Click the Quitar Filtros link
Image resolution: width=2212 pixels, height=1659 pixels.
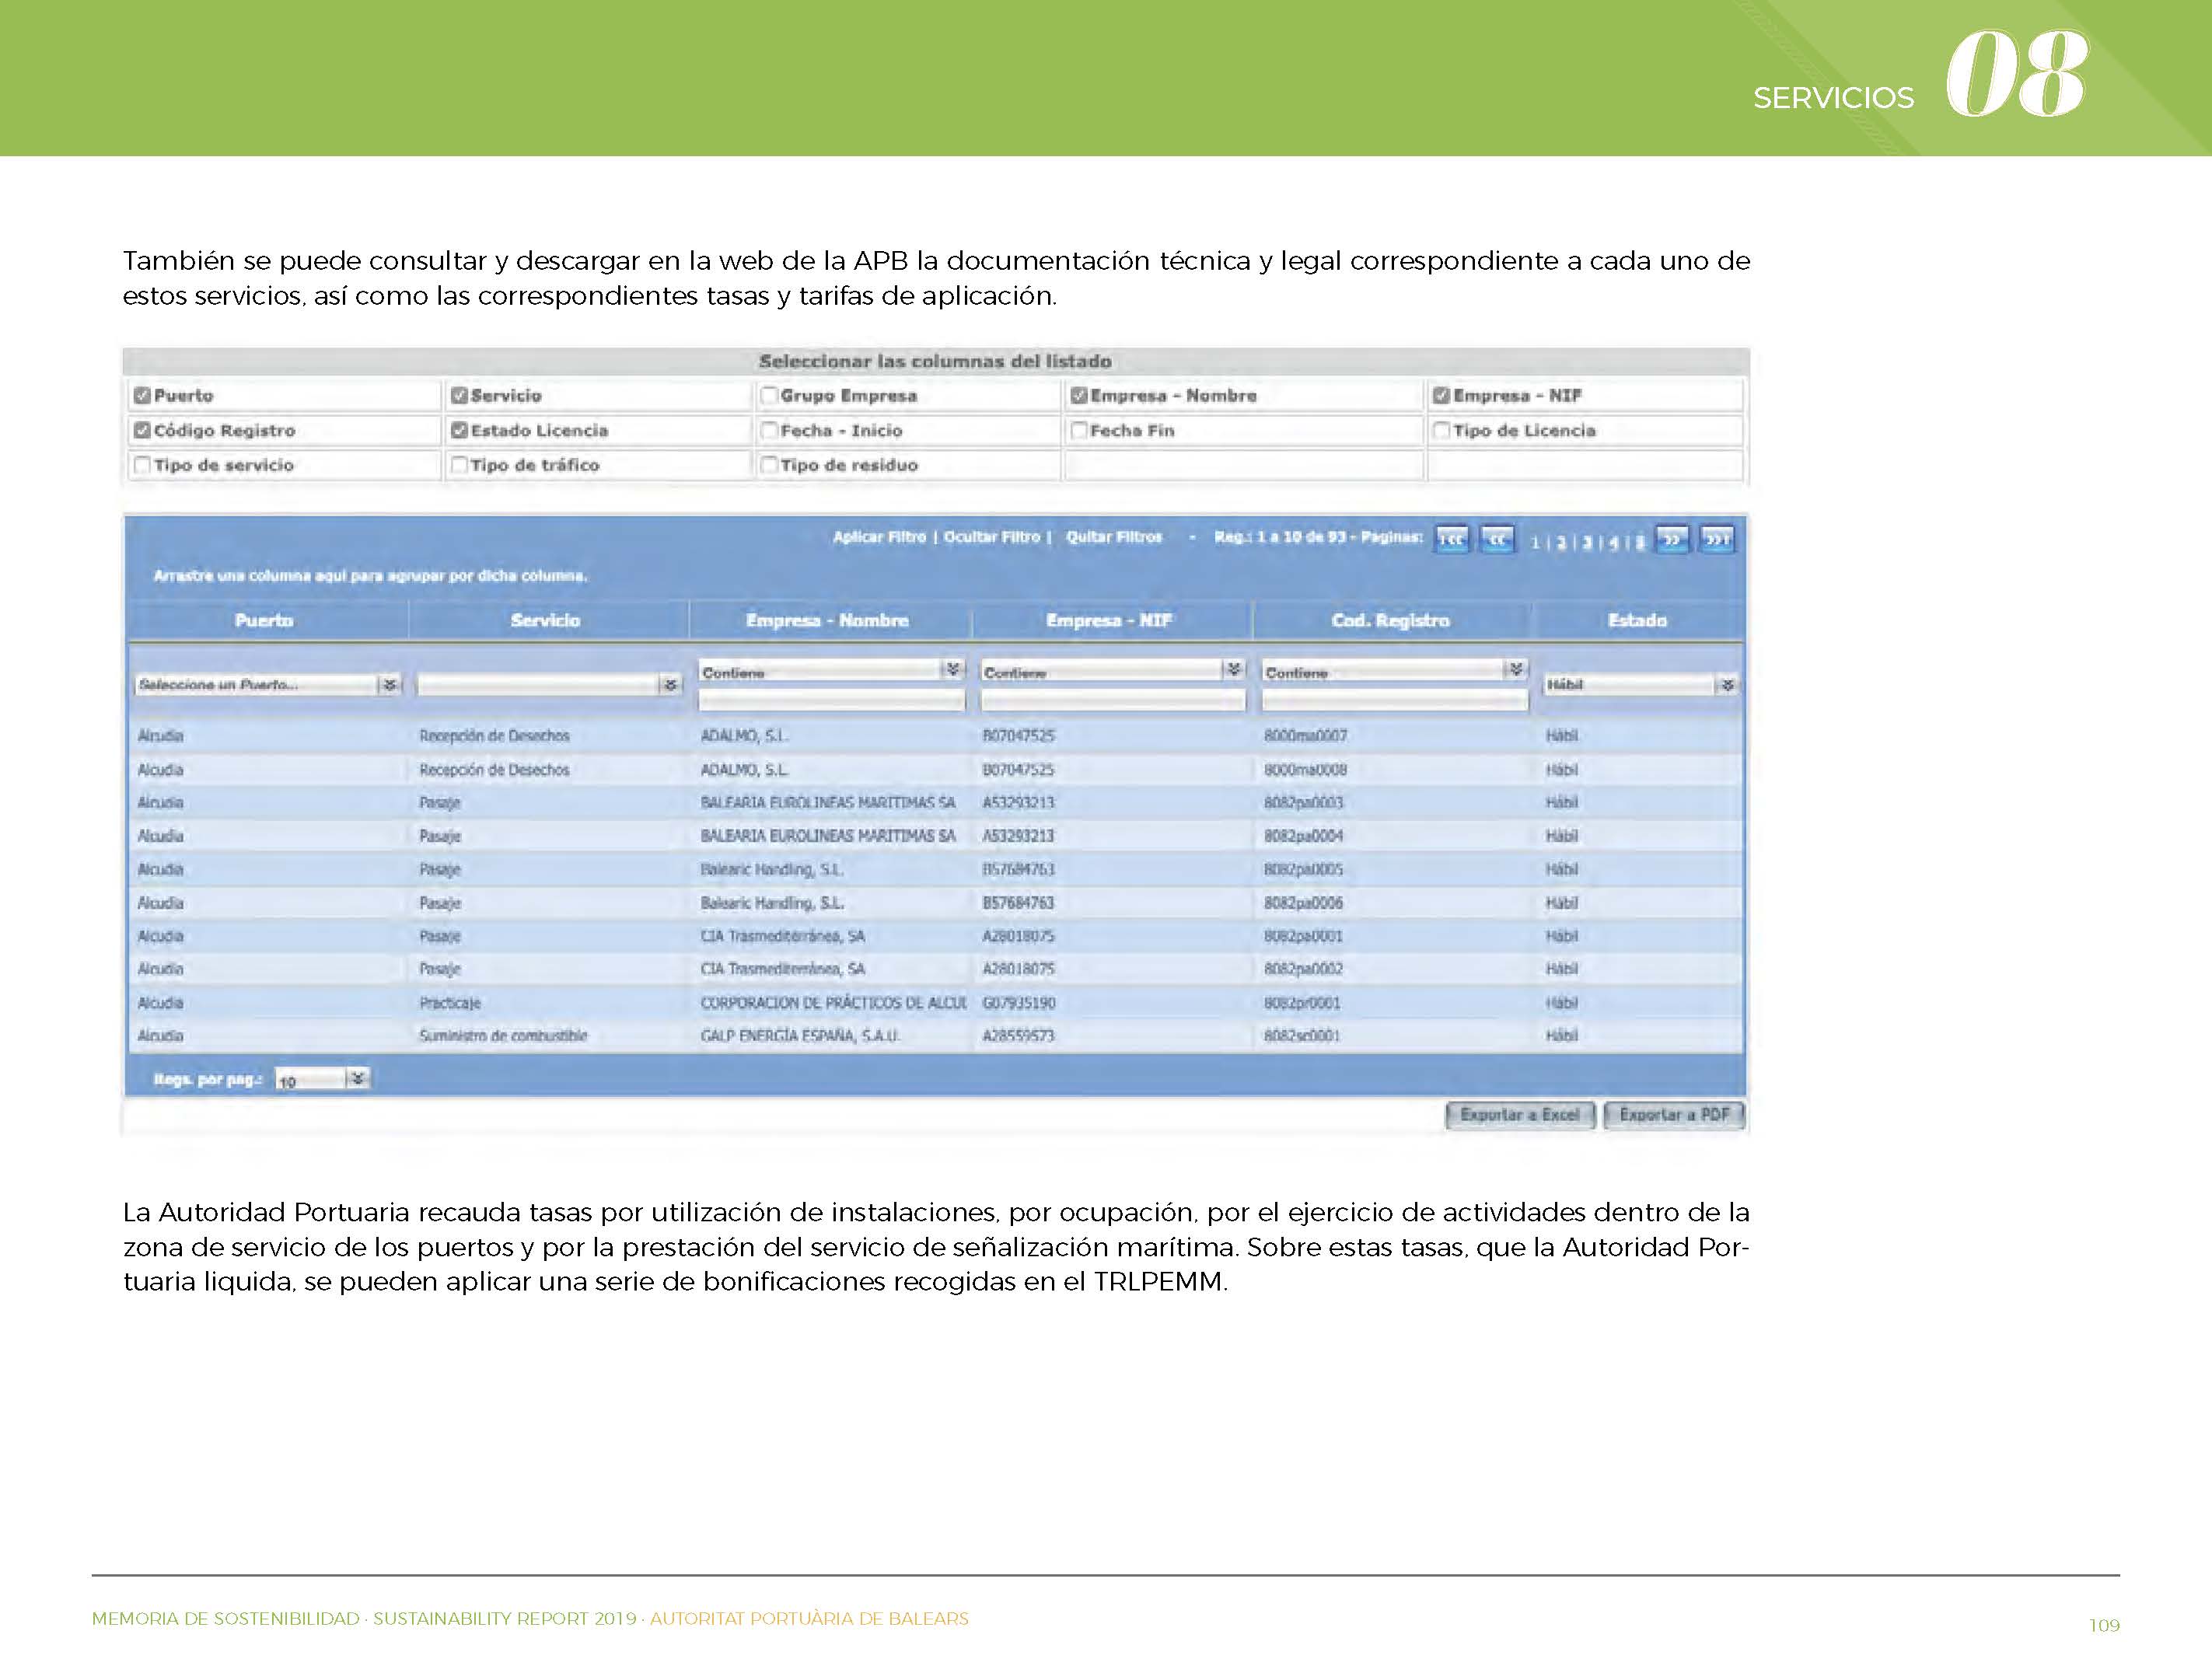point(1114,537)
